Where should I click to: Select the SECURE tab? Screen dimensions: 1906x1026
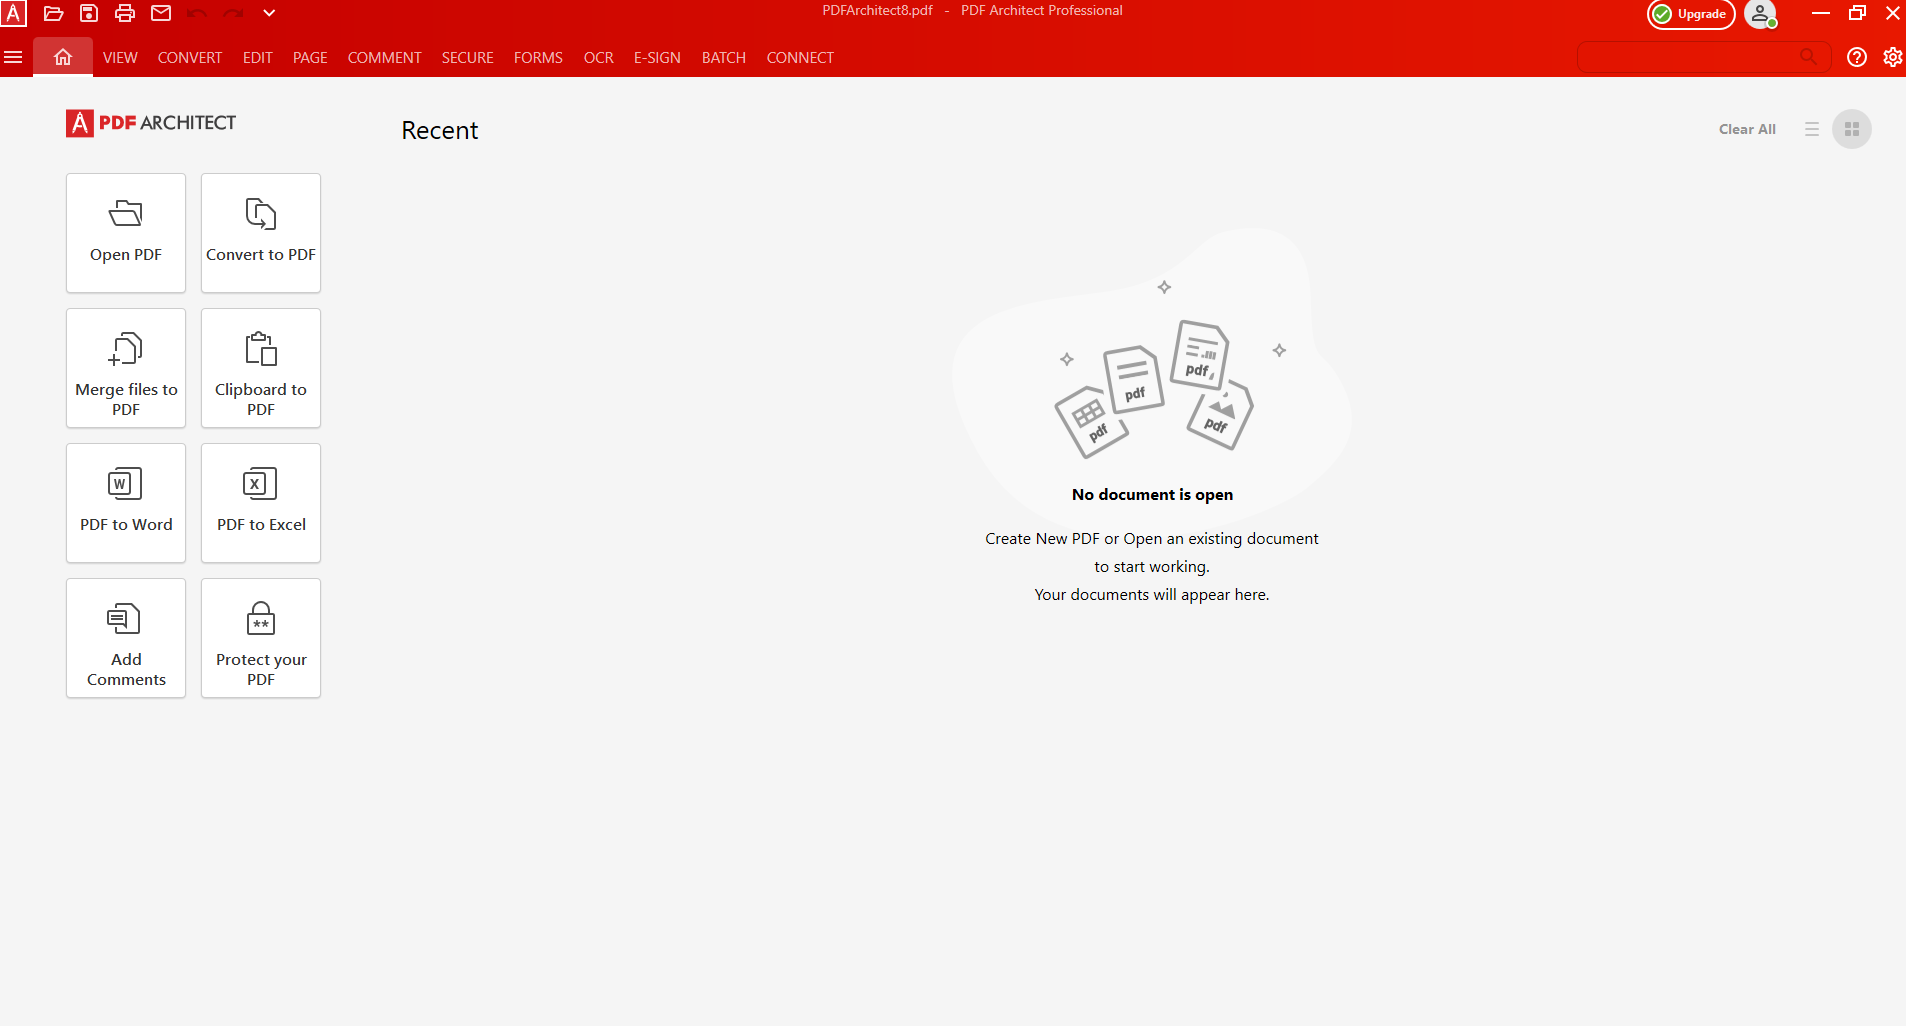coord(468,58)
